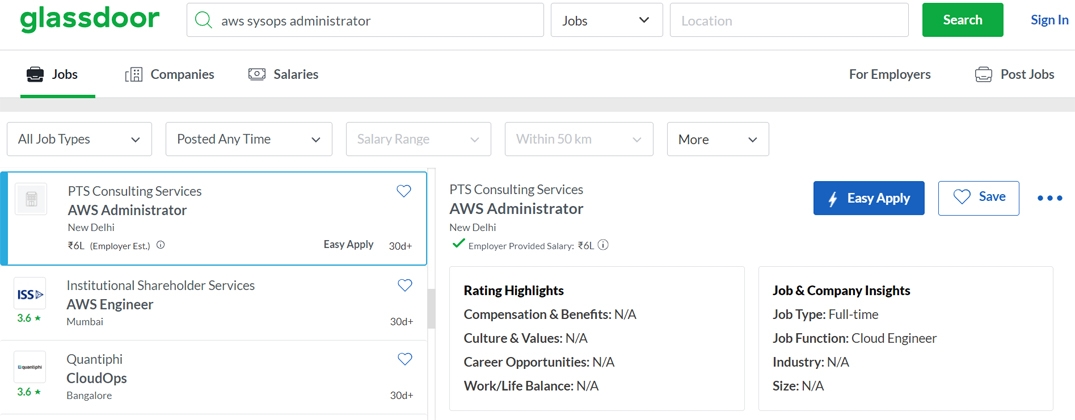Click the ISS company logo
Image resolution: width=1075 pixels, height=420 pixels.
coord(29,294)
